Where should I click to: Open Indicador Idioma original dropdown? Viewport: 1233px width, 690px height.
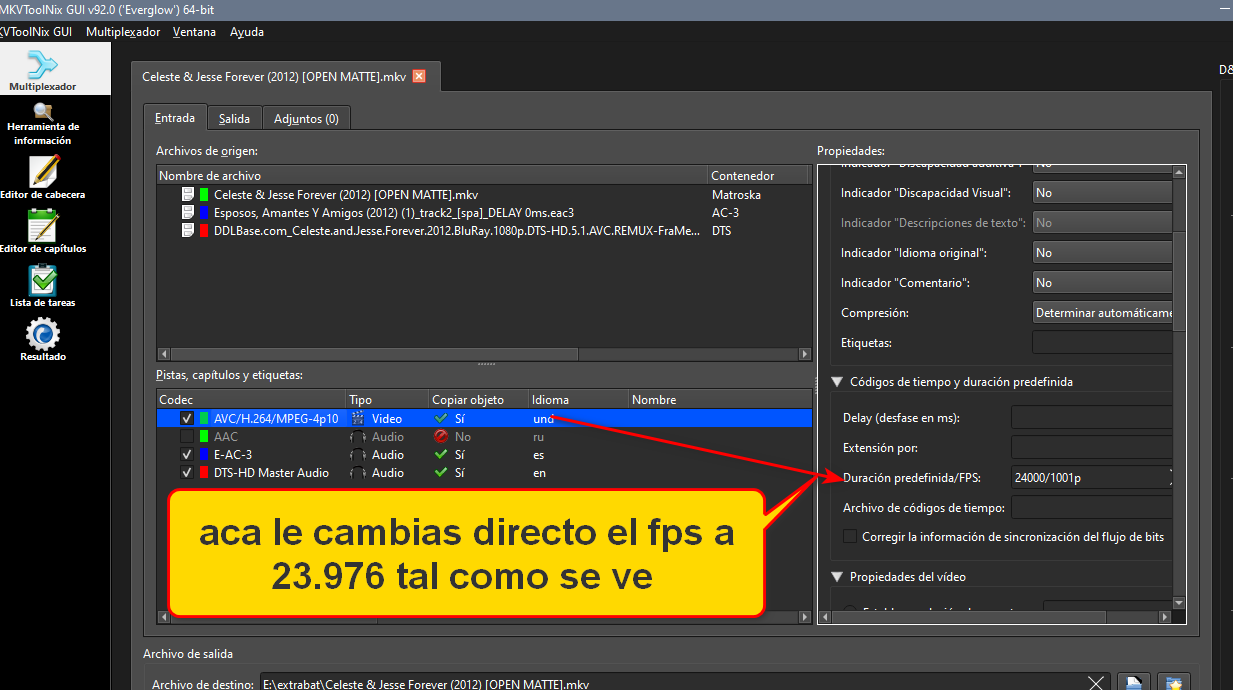pos(1102,253)
